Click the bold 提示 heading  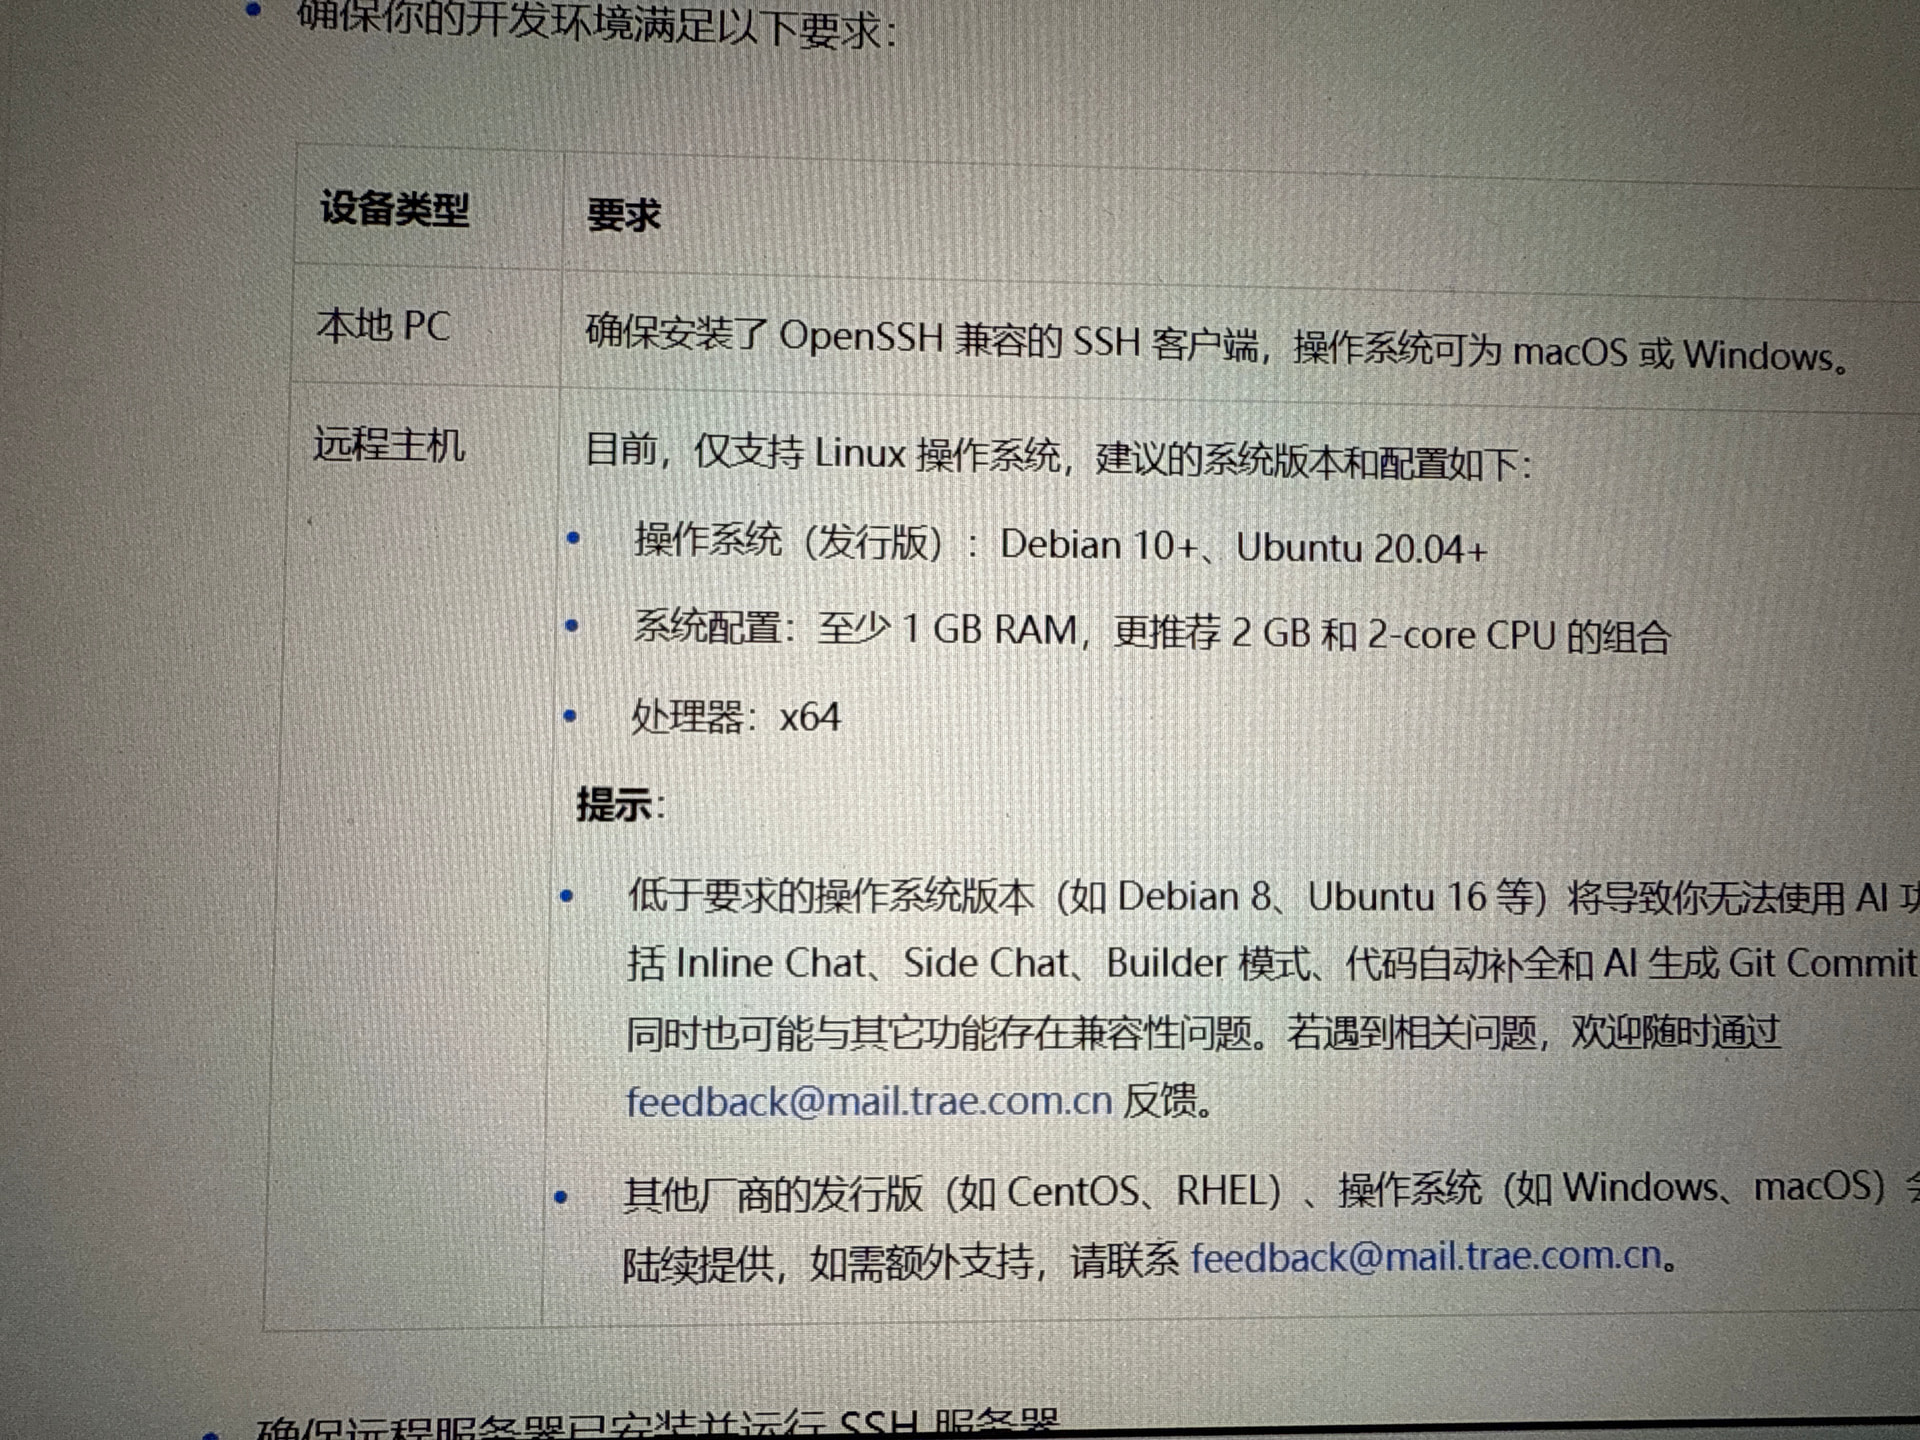[614, 804]
